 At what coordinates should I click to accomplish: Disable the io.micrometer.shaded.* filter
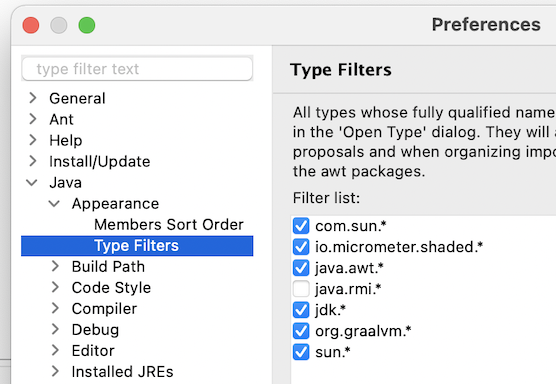coord(301,247)
